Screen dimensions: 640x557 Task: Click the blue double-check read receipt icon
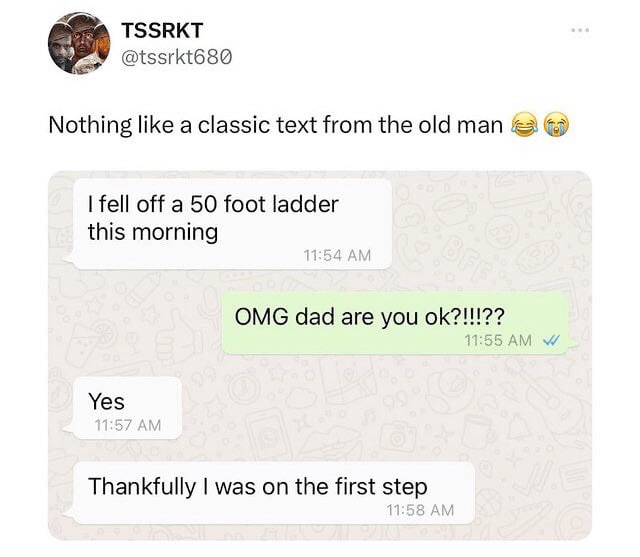coord(551,340)
